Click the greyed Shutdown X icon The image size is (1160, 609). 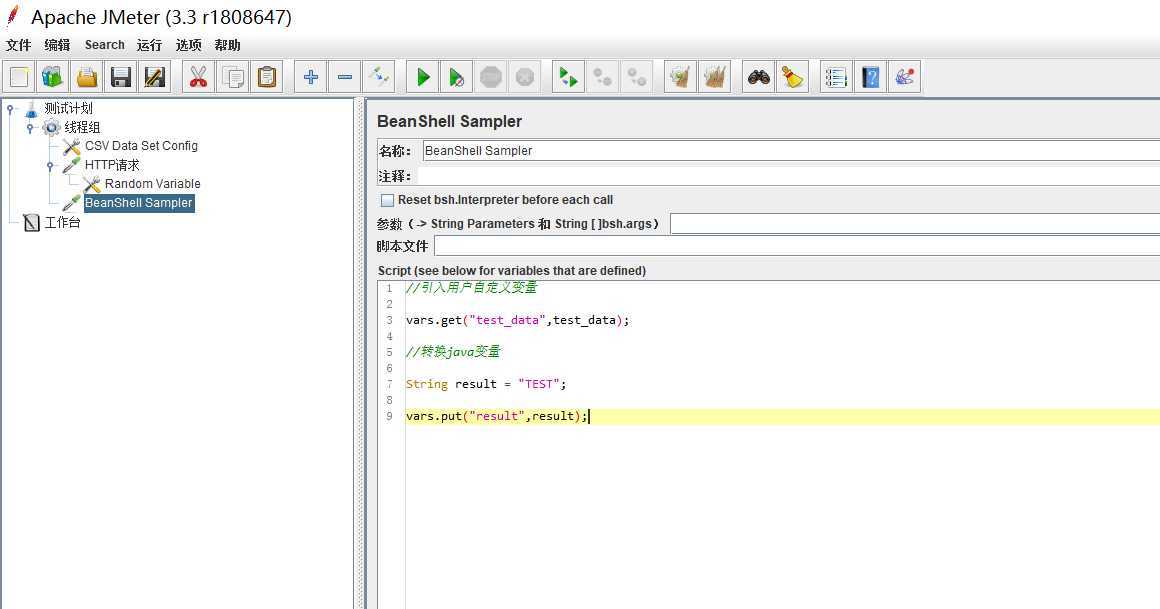525,77
